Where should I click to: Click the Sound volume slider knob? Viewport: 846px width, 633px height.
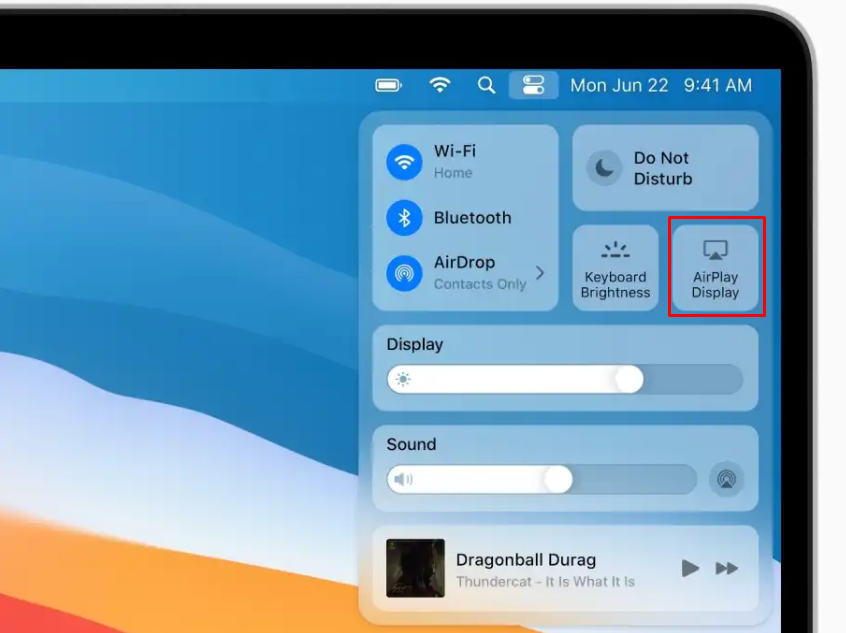pos(558,479)
